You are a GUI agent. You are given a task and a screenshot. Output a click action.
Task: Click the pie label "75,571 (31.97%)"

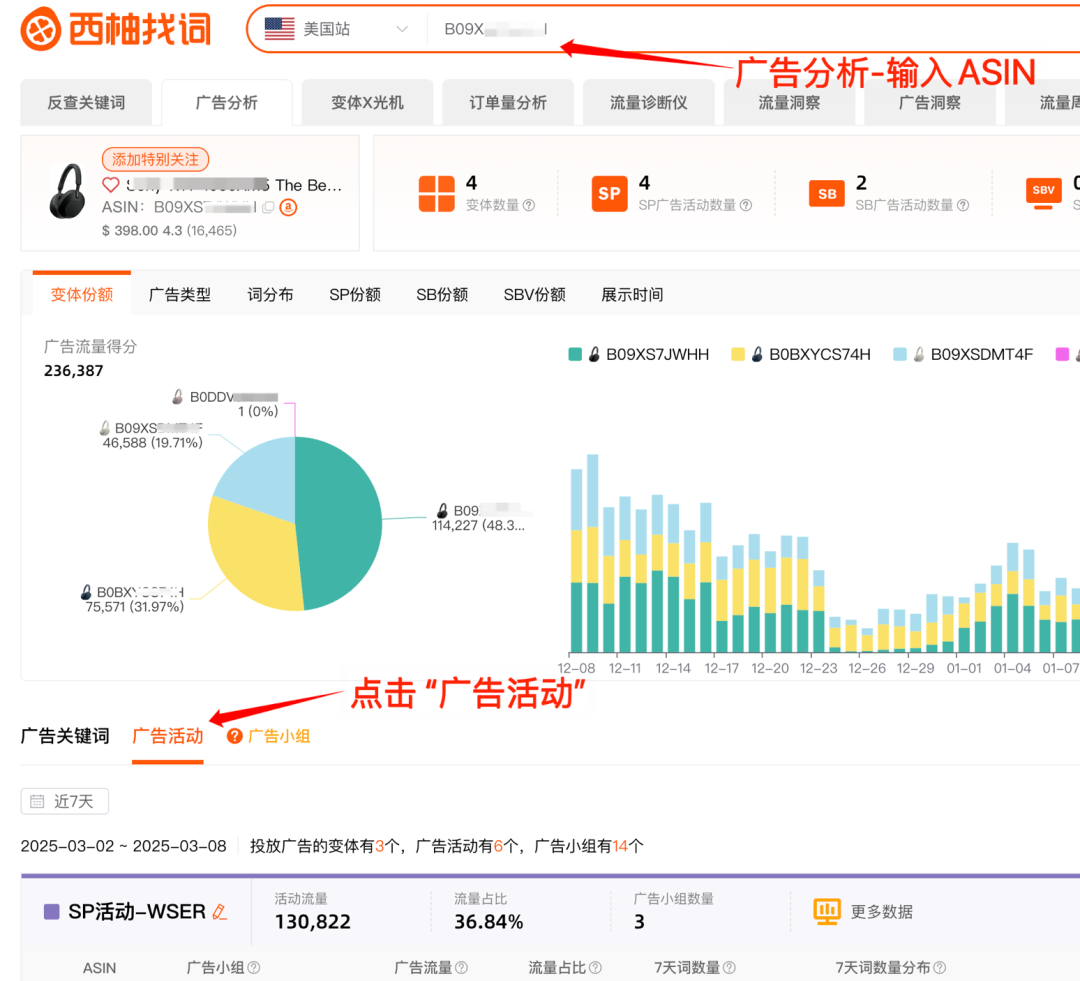click(x=134, y=607)
